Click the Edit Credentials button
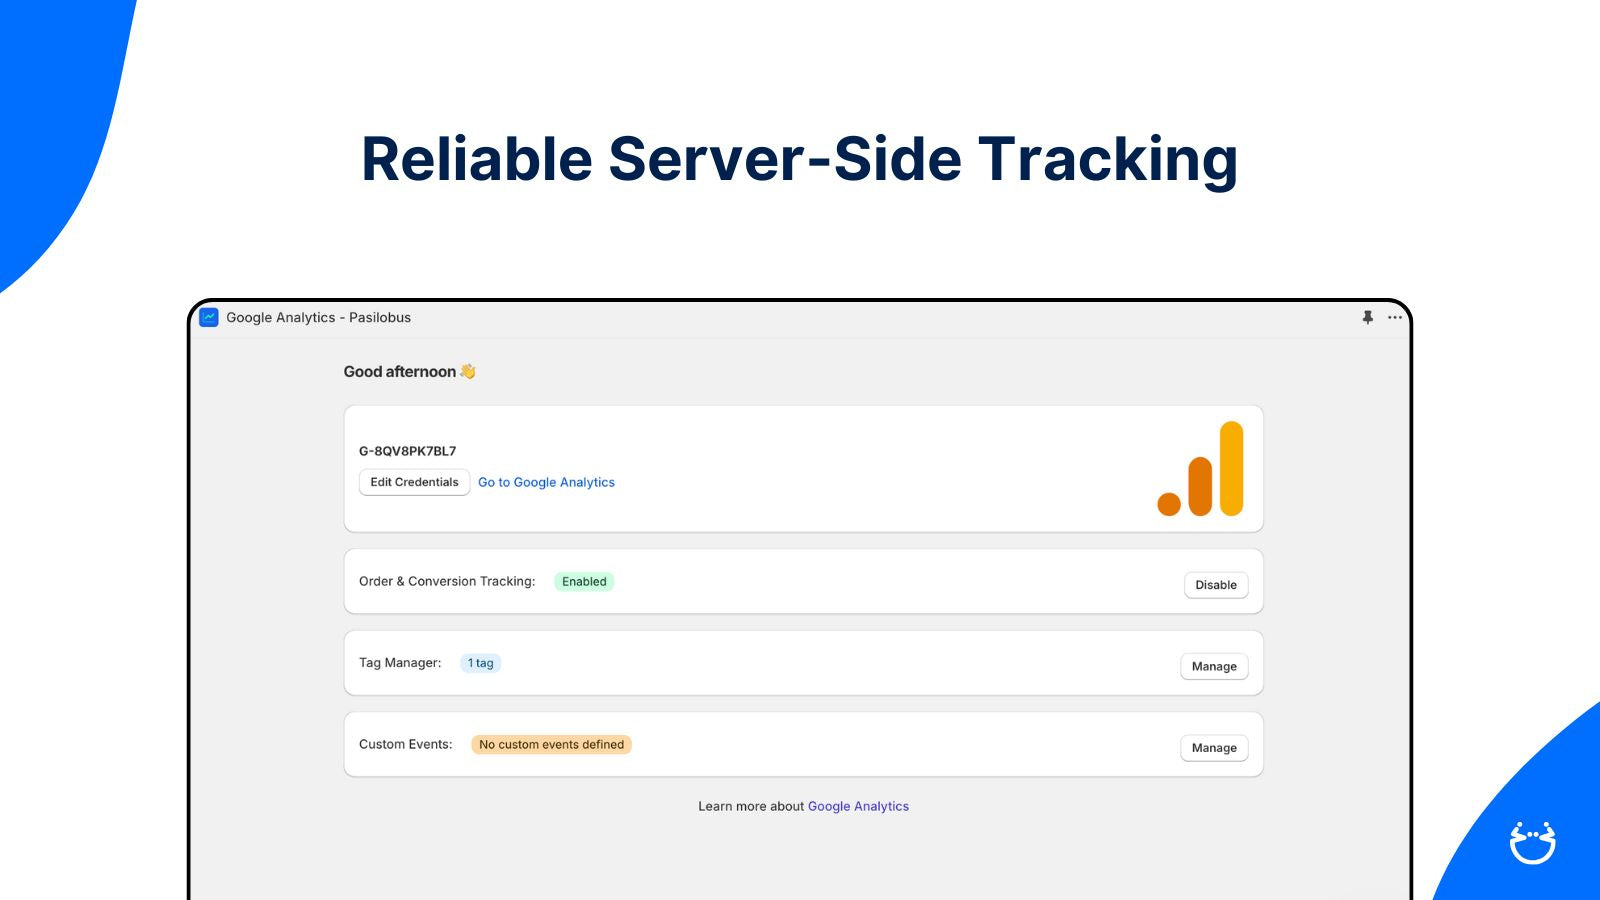1600x900 pixels. [x=414, y=482]
